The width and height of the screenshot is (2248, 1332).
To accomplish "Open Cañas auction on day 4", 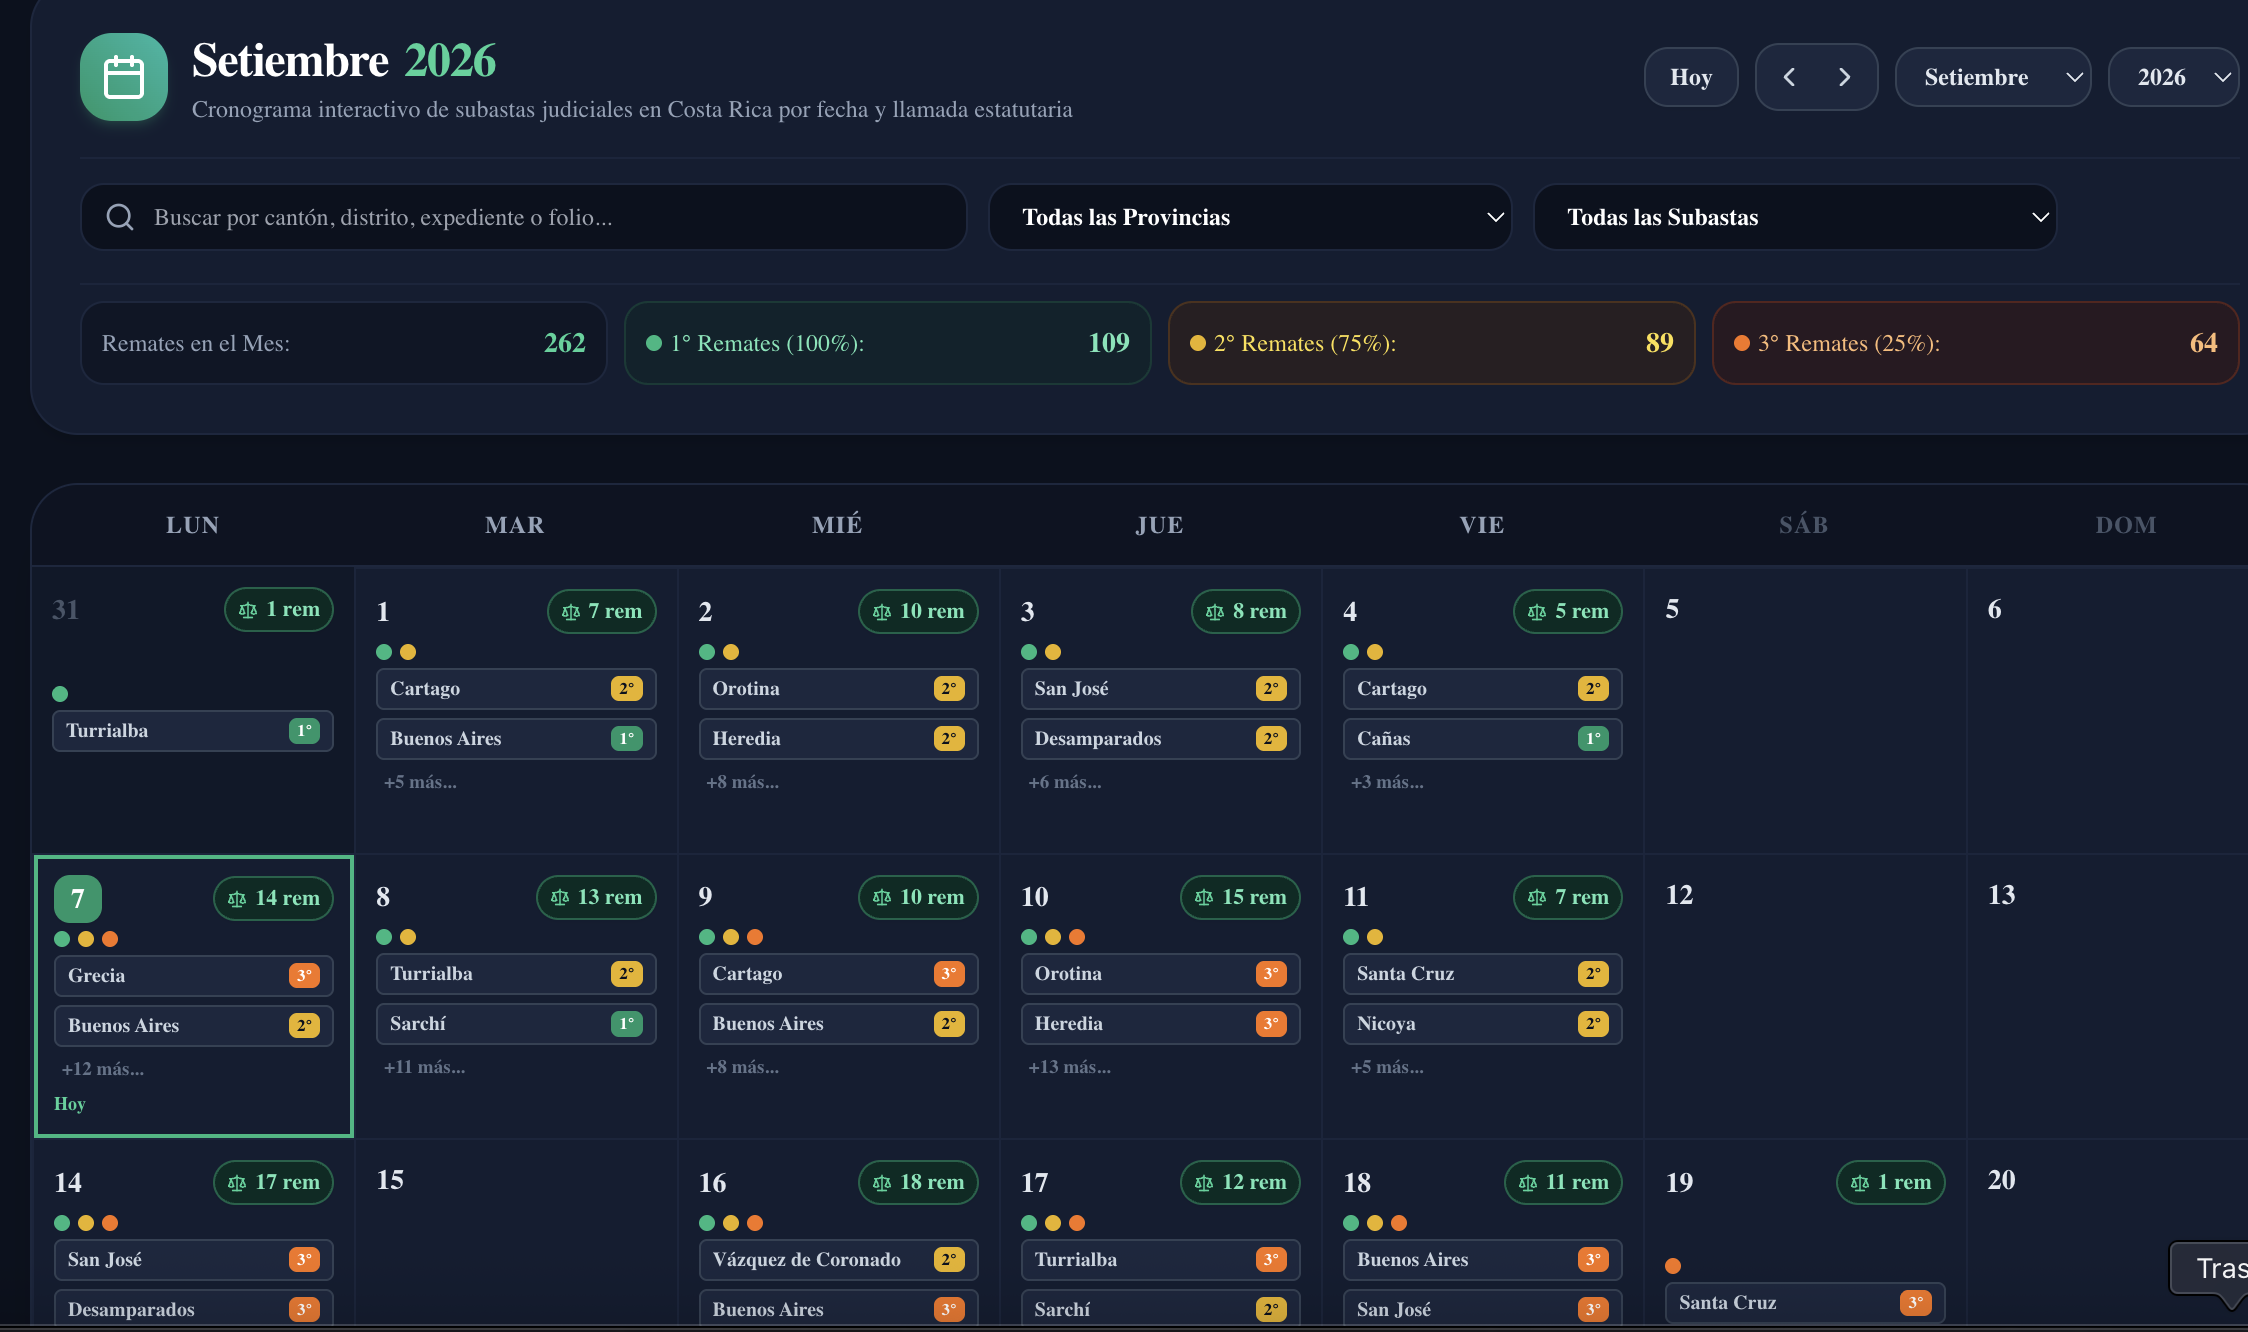I will (1482, 739).
